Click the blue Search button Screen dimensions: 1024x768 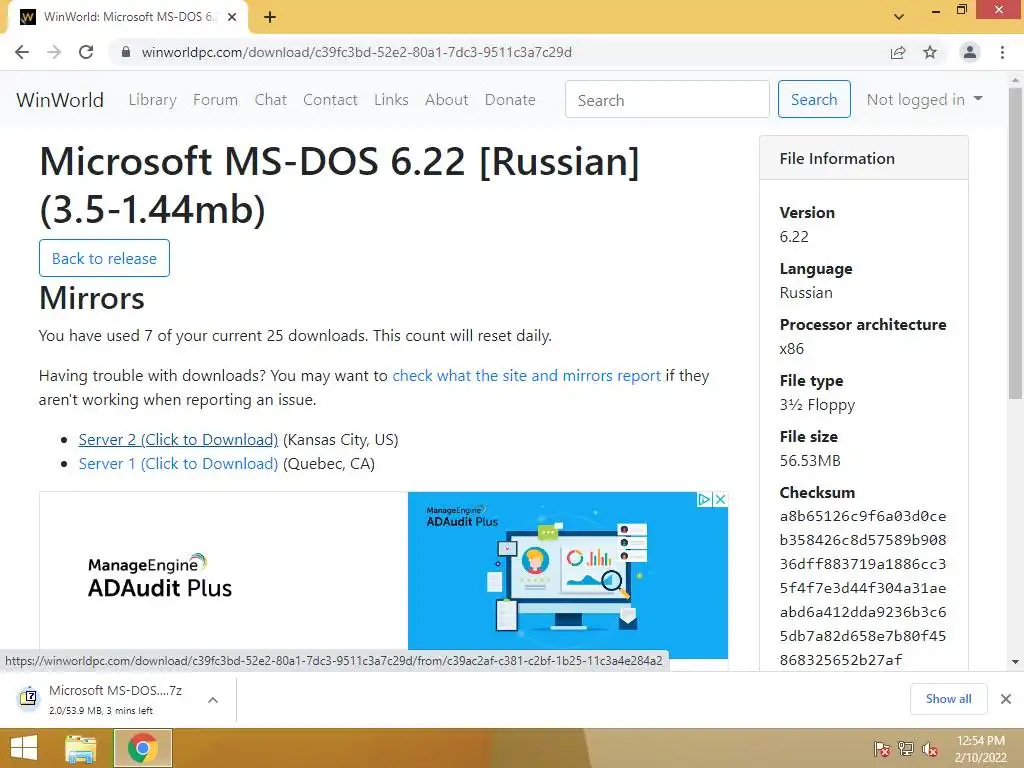(814, 99)
